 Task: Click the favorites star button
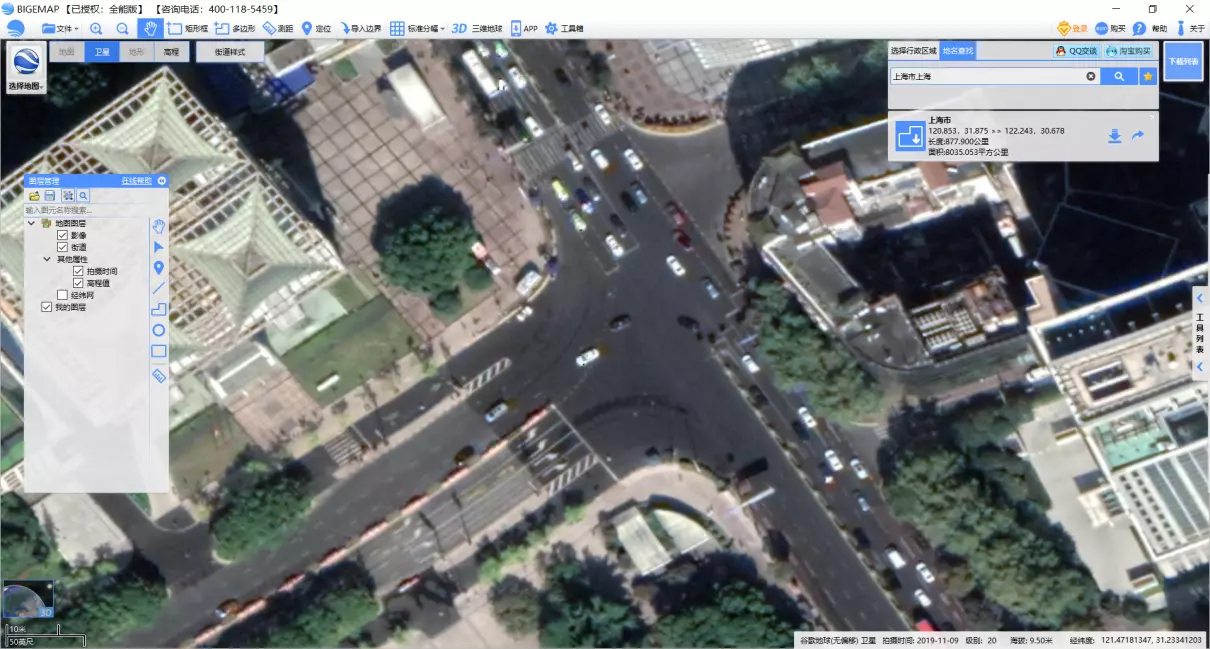(1148, 76)
